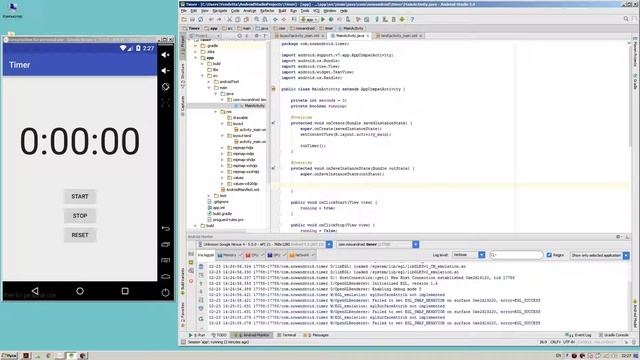640x360 pixels.
Task: Click Help question mark toolbar icon
Action: point(412,19)
